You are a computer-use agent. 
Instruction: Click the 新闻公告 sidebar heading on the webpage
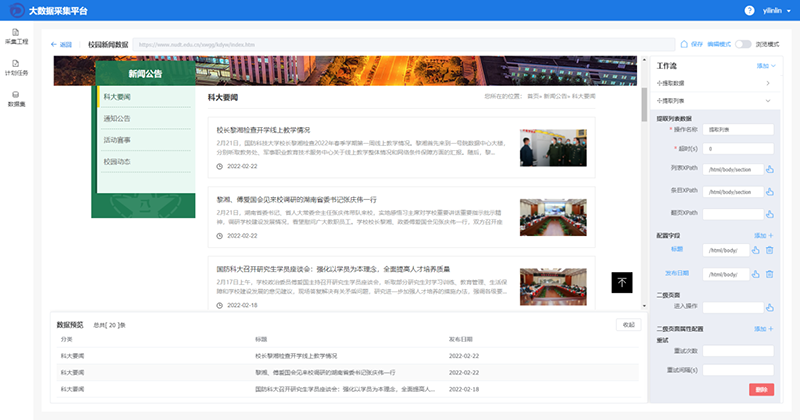[145, 74]
